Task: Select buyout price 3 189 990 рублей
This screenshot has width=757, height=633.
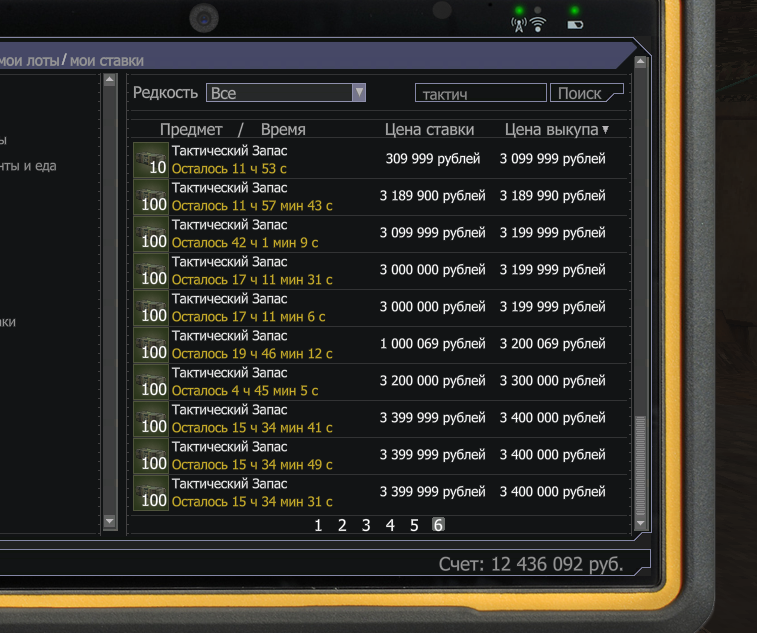Action: click(x=552, y=196)
